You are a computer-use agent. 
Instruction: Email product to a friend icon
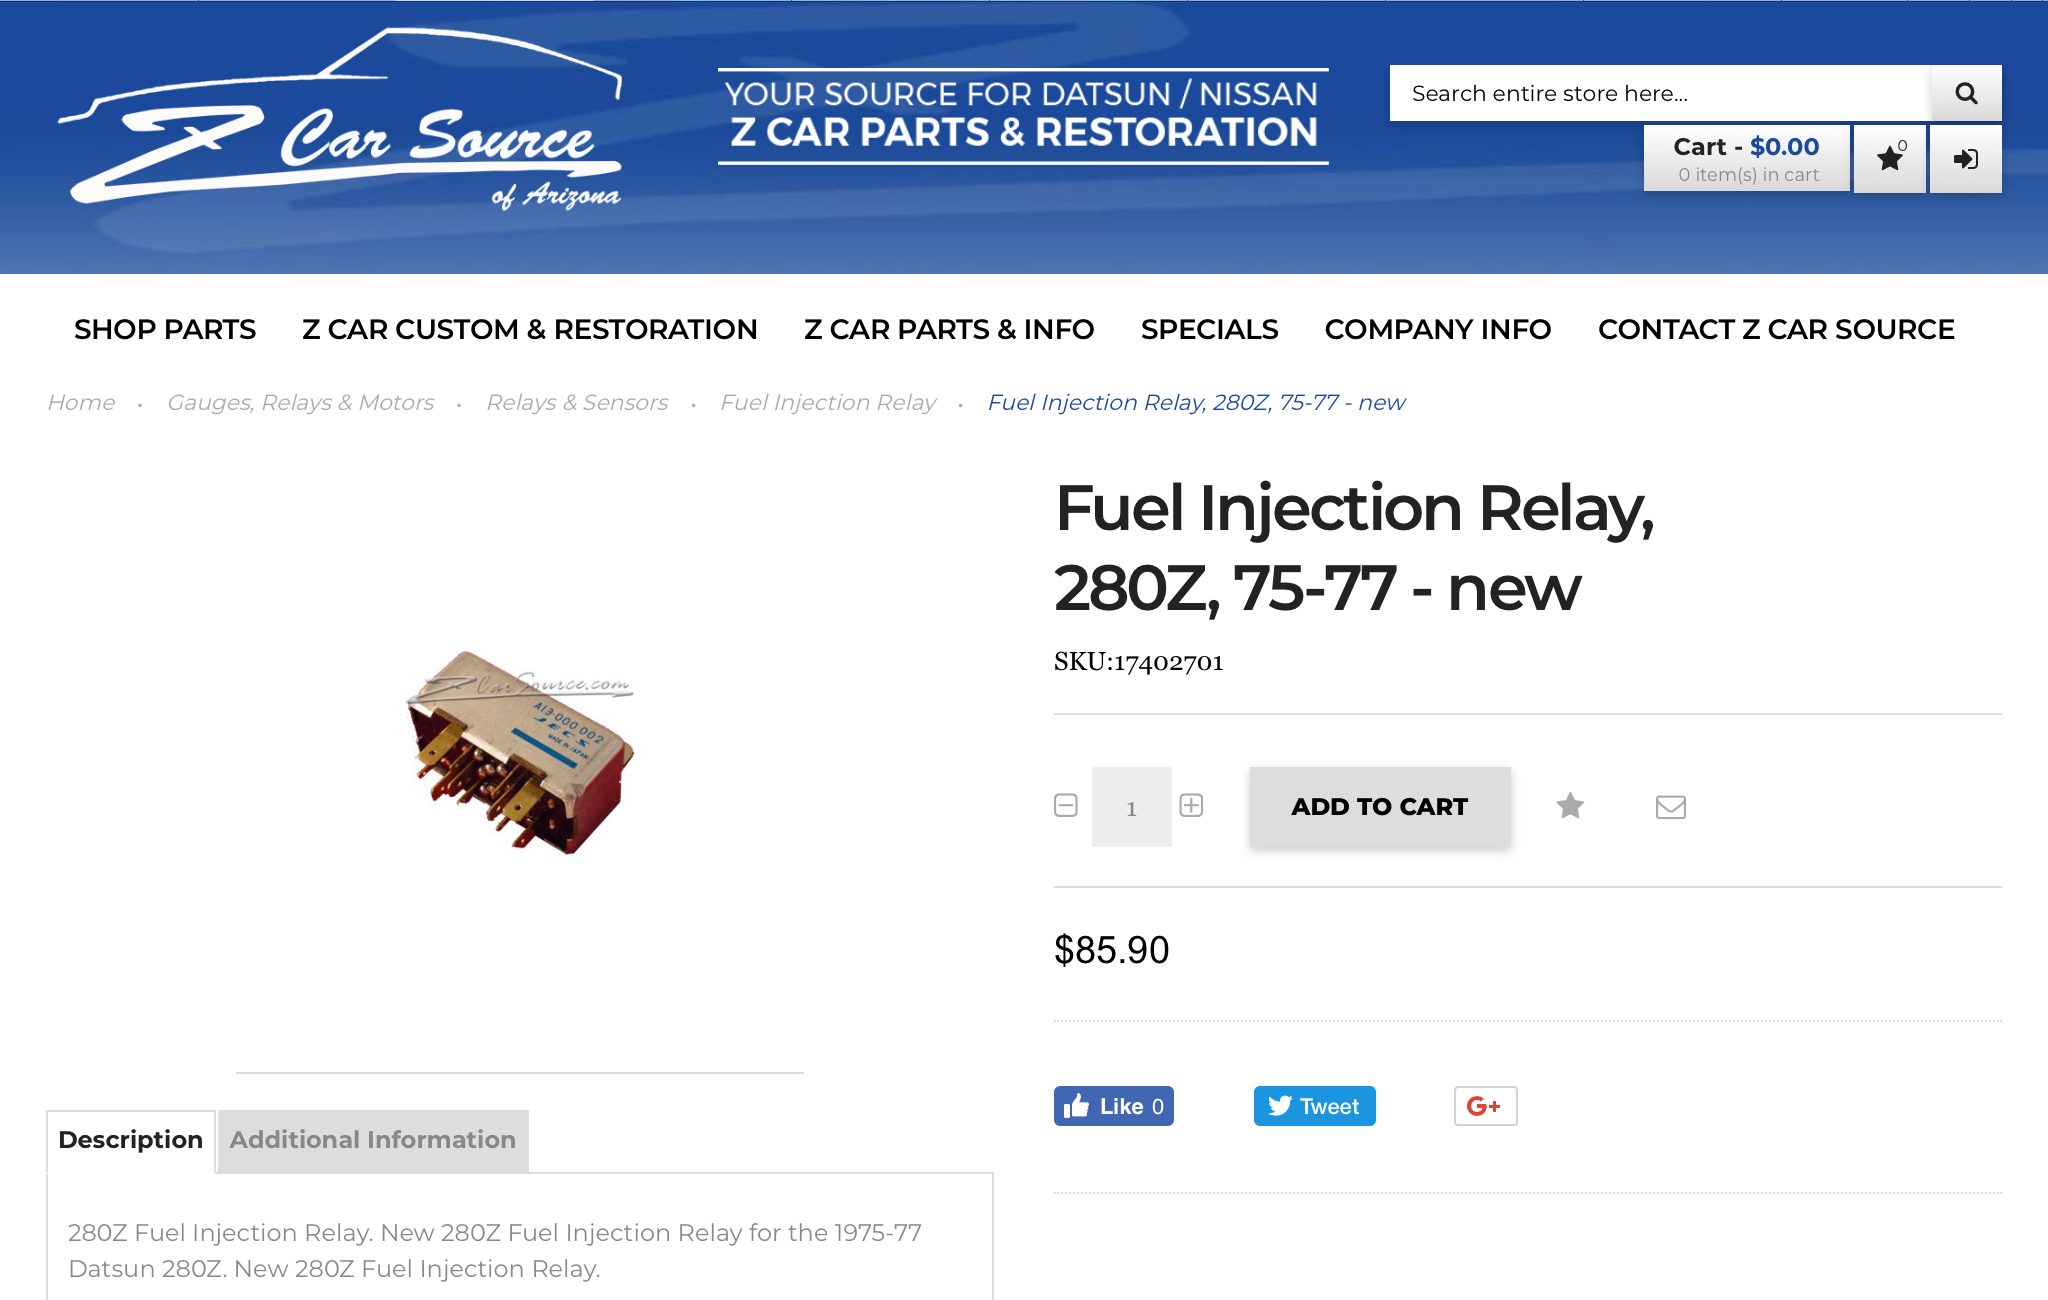click(1670, 806)
